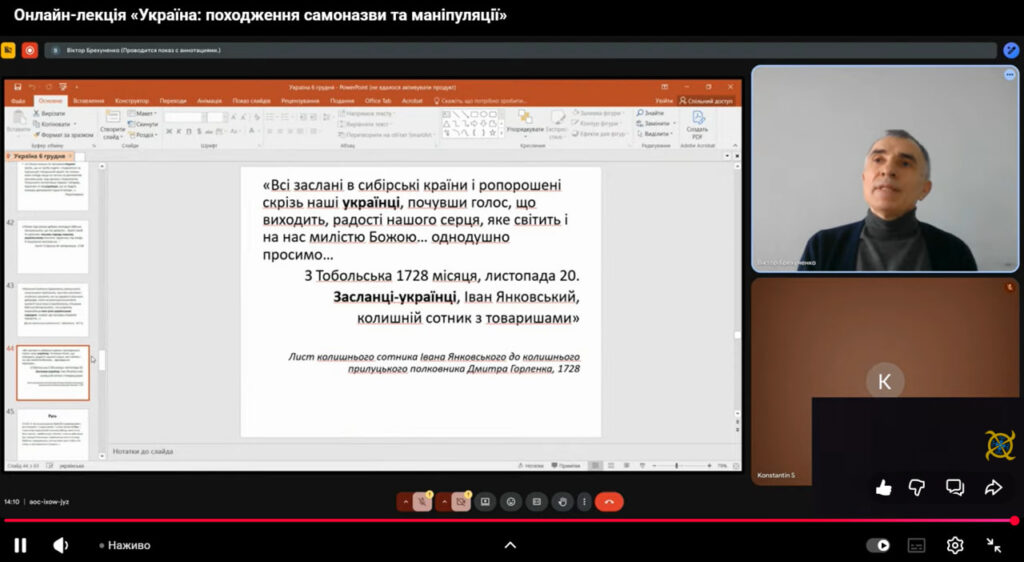Open the Вставлення ribbon tab

pos(88,101)
